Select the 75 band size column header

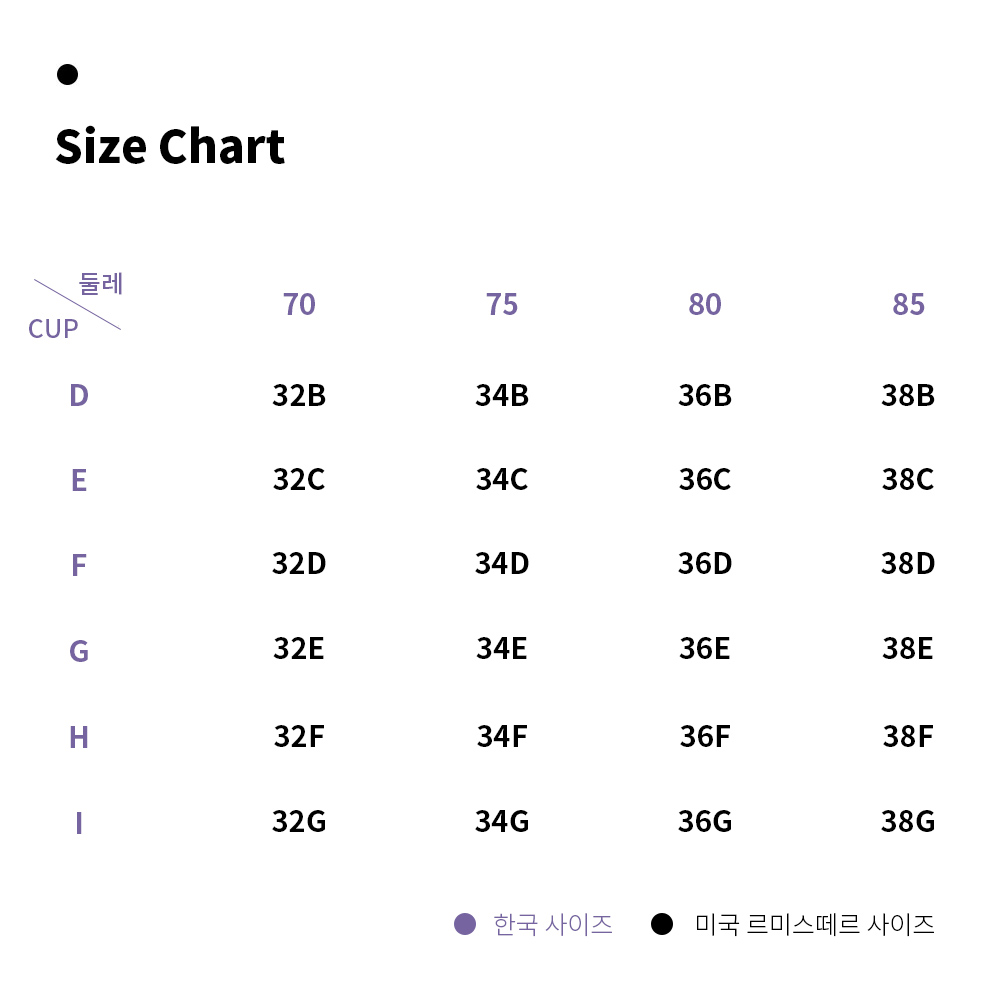(502, 304)
